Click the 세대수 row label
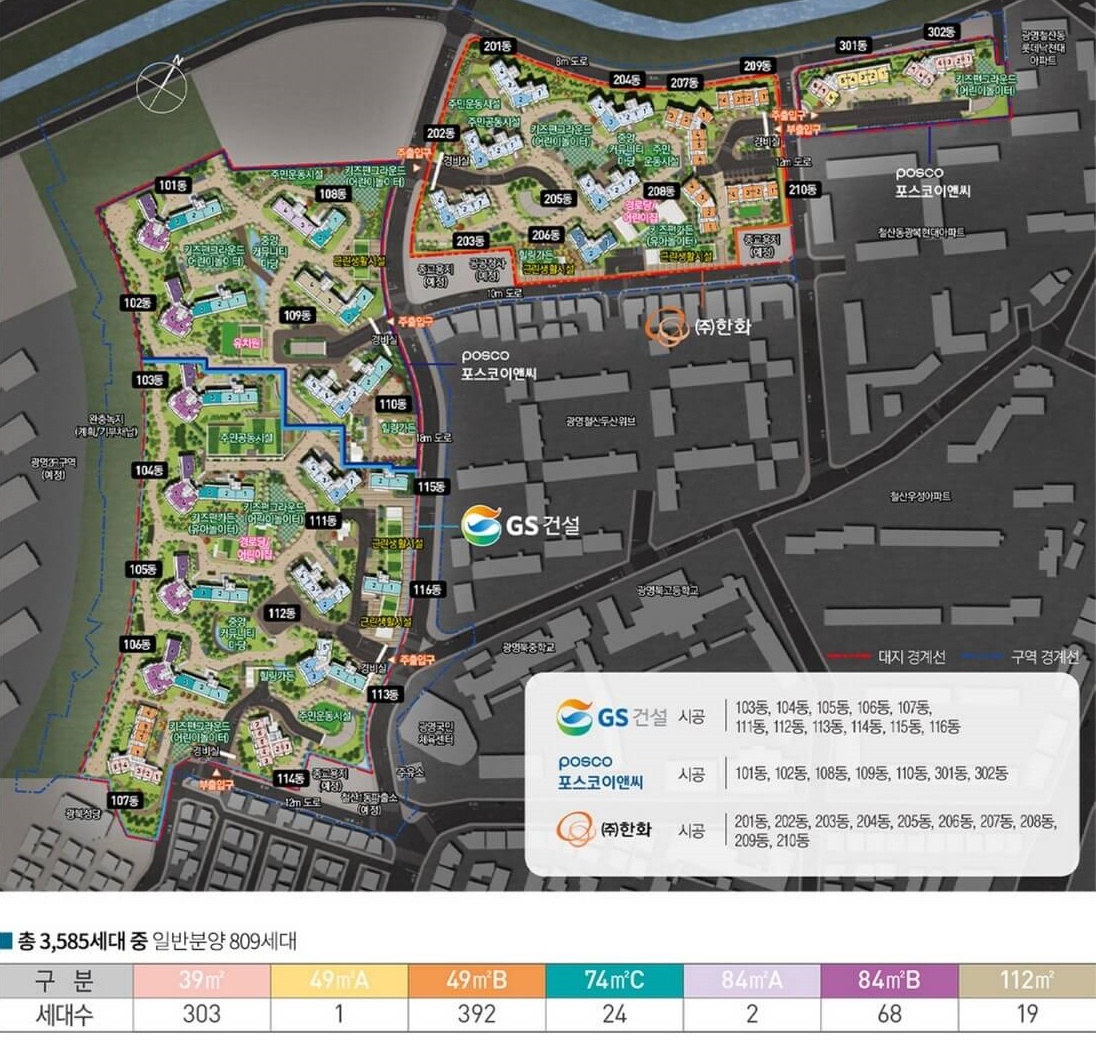The height and width of the screenshot is (1049, 1096). pos(66,1014)
